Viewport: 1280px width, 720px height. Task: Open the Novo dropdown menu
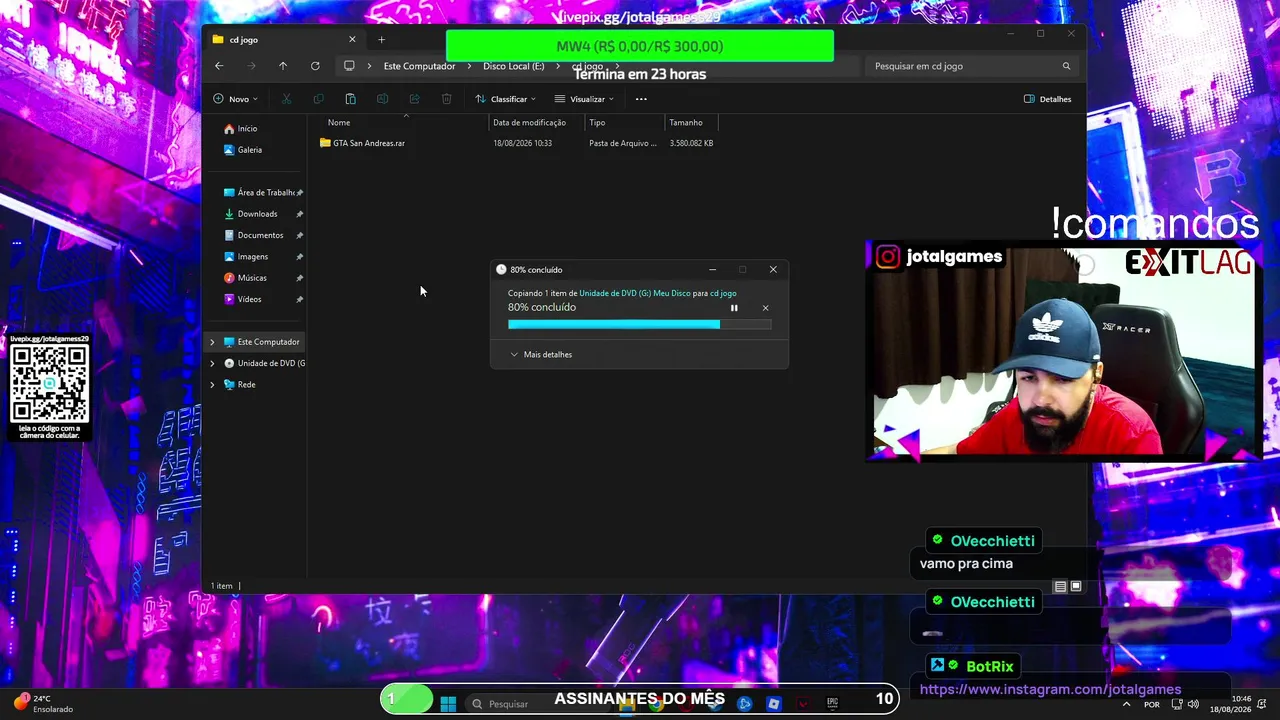coord(235,99)
